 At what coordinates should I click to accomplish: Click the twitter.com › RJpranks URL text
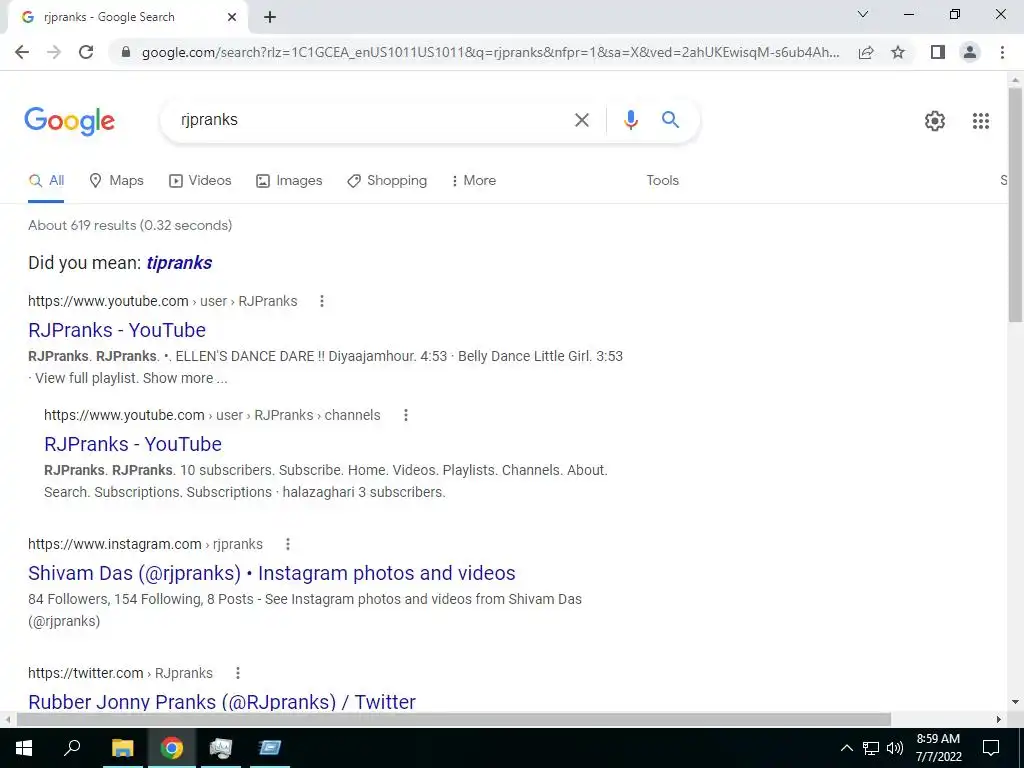pos(120,673)
